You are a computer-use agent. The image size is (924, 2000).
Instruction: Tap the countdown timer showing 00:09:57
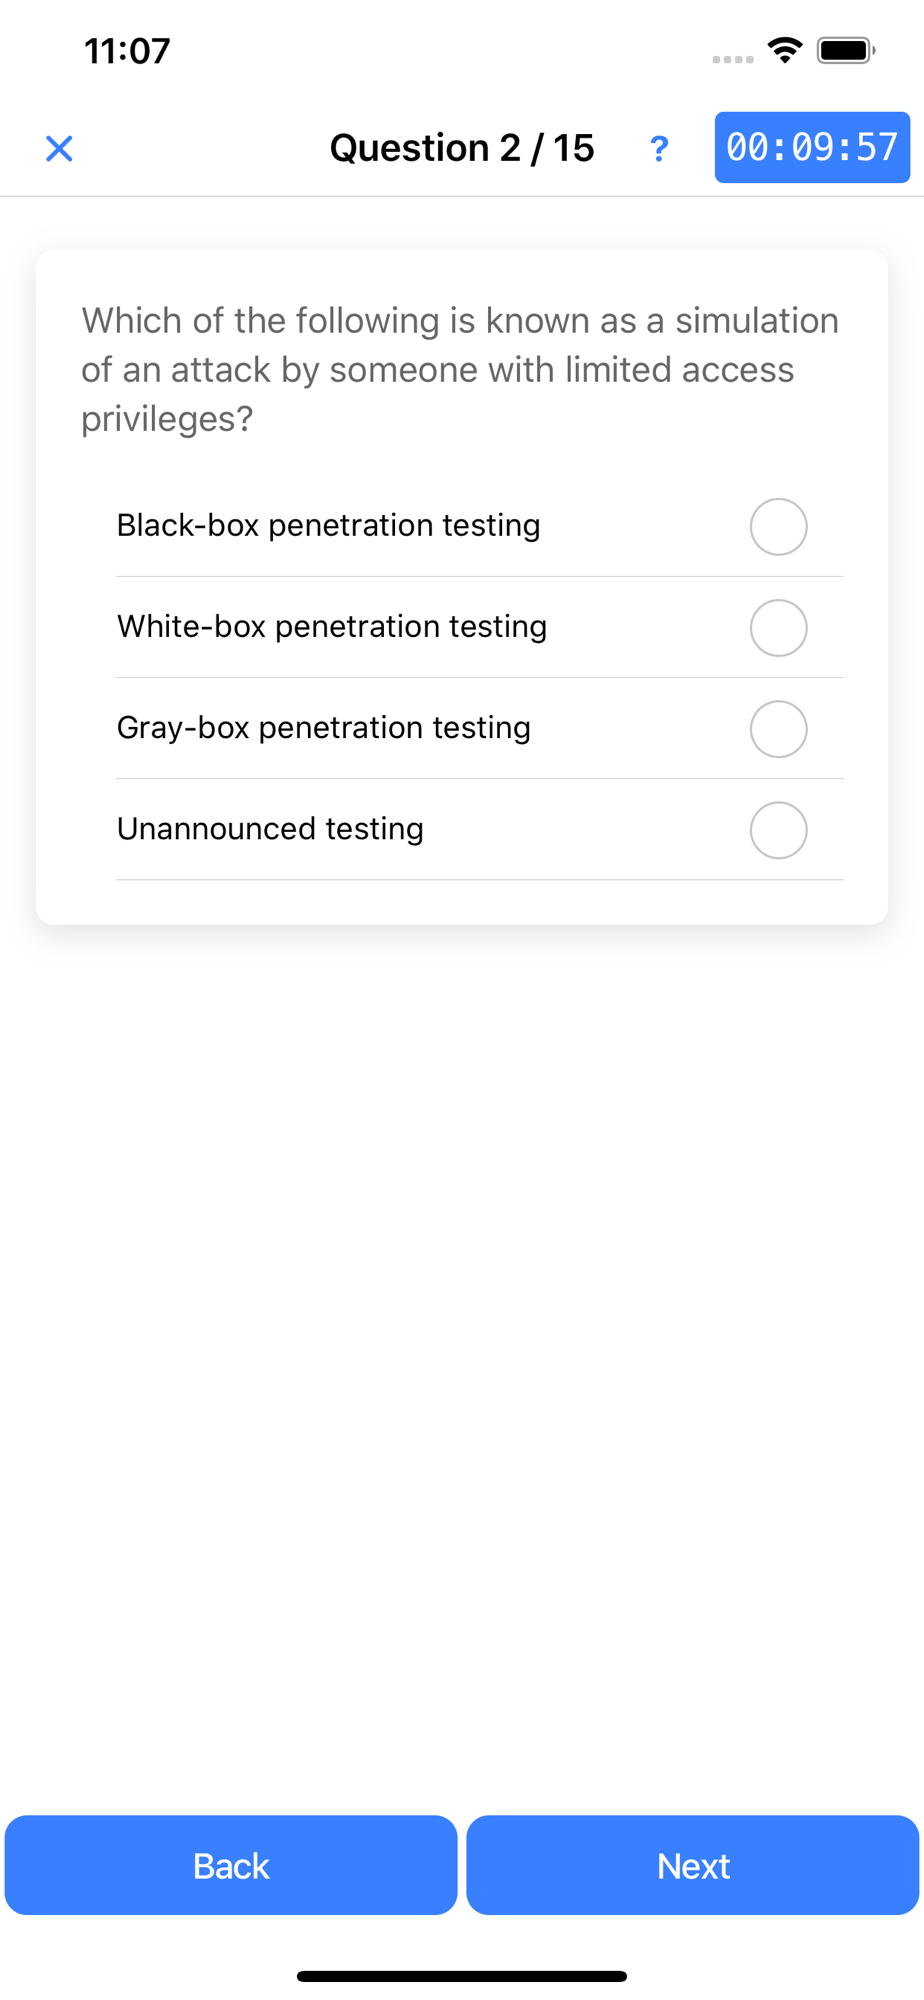click(812, 148)
